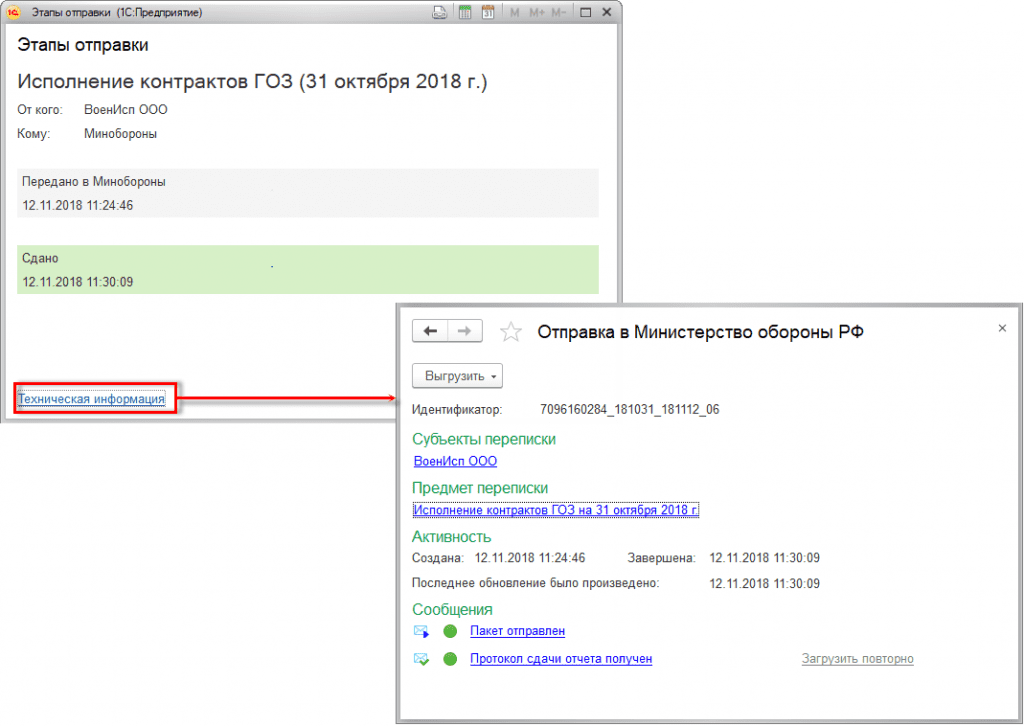Close the Этапы отправки window

click(607, 12)
